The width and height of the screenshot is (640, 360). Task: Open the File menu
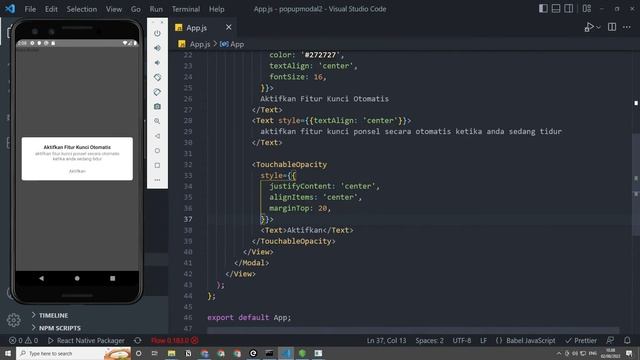point(30,9)
